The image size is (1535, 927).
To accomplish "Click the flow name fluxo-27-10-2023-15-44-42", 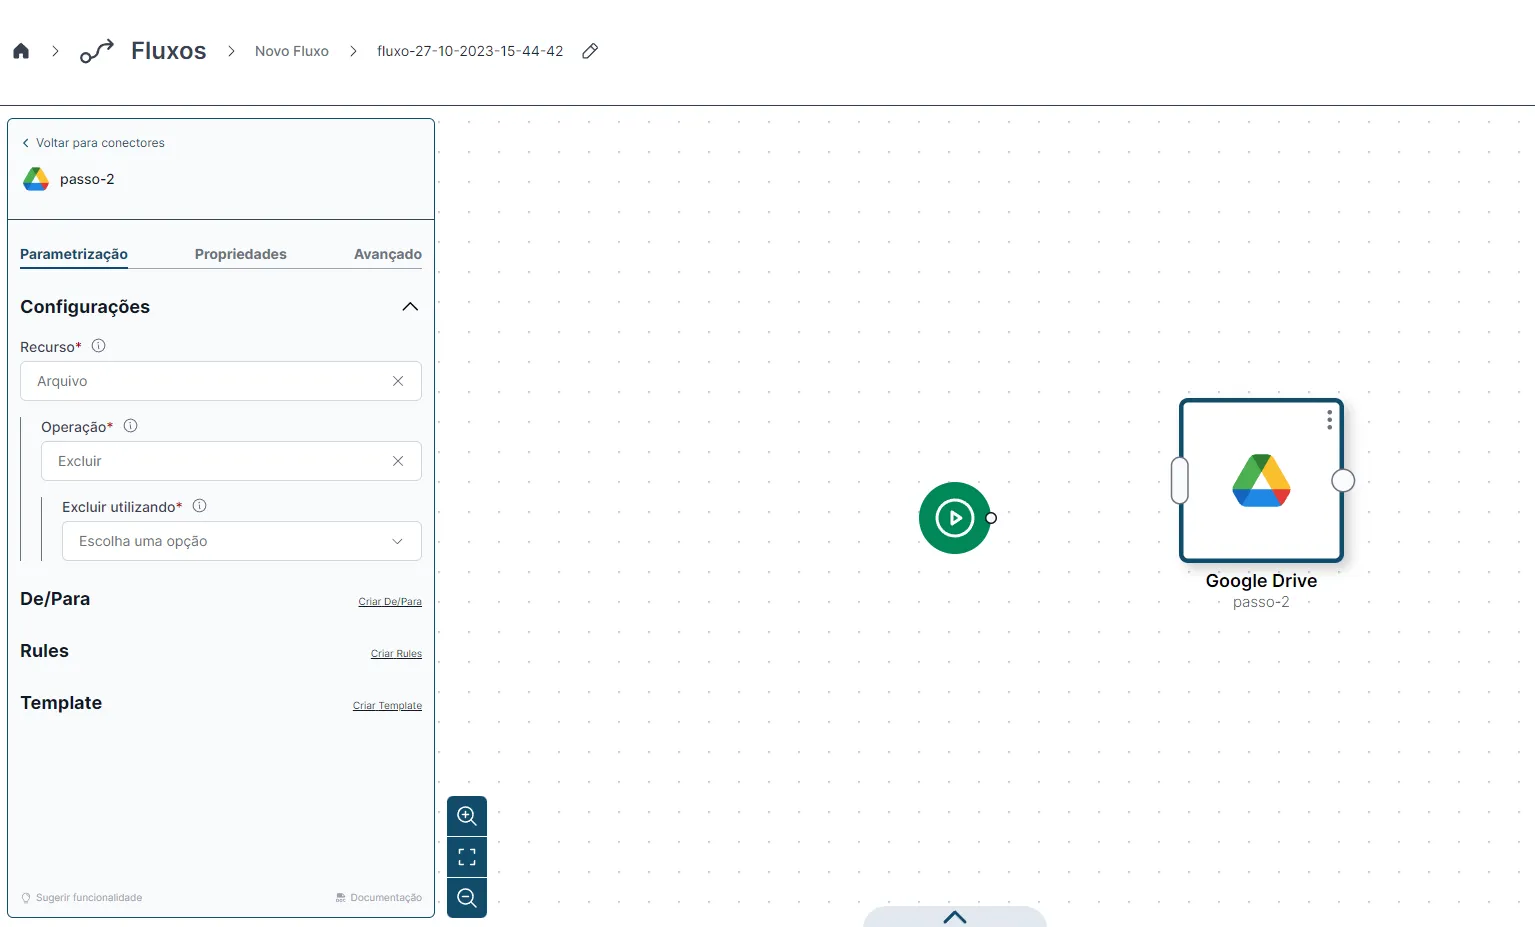I will point(470,51).
